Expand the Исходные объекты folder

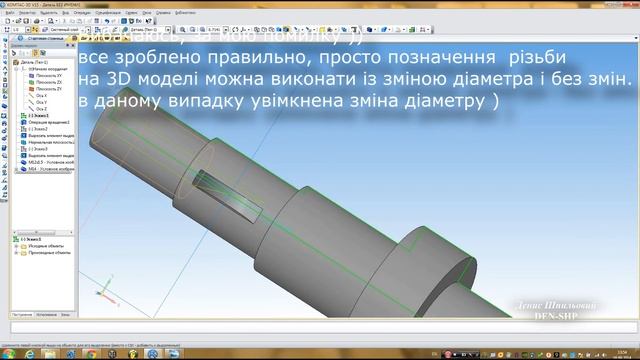click(x=16, y=246)
